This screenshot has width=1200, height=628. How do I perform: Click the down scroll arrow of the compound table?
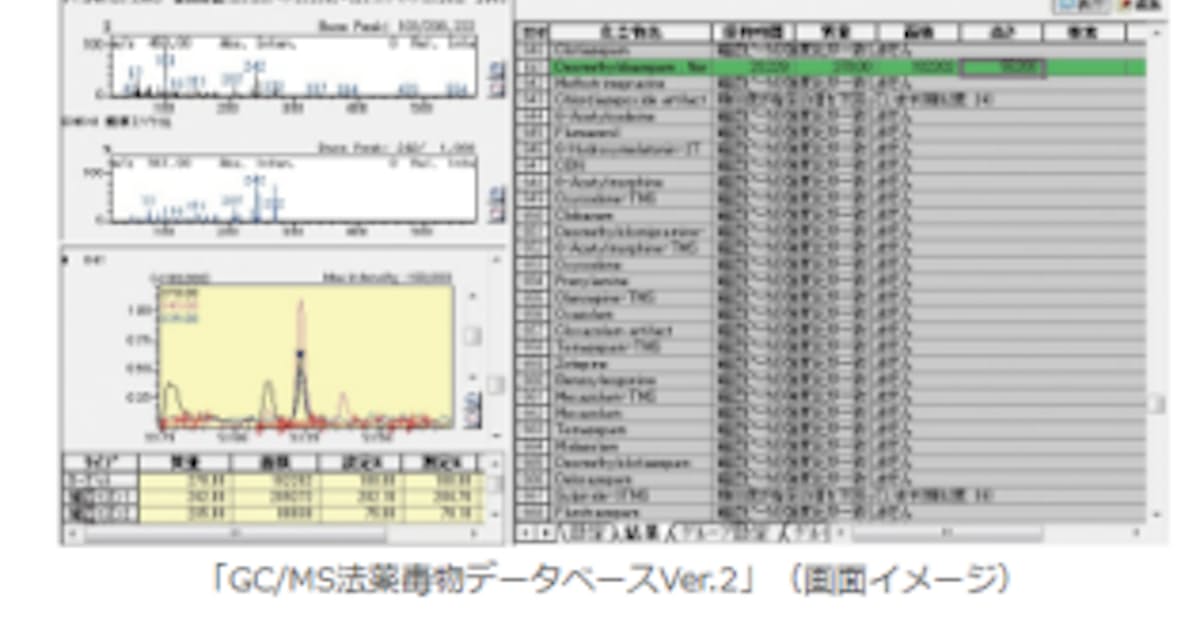click(x=1156, y=514)
